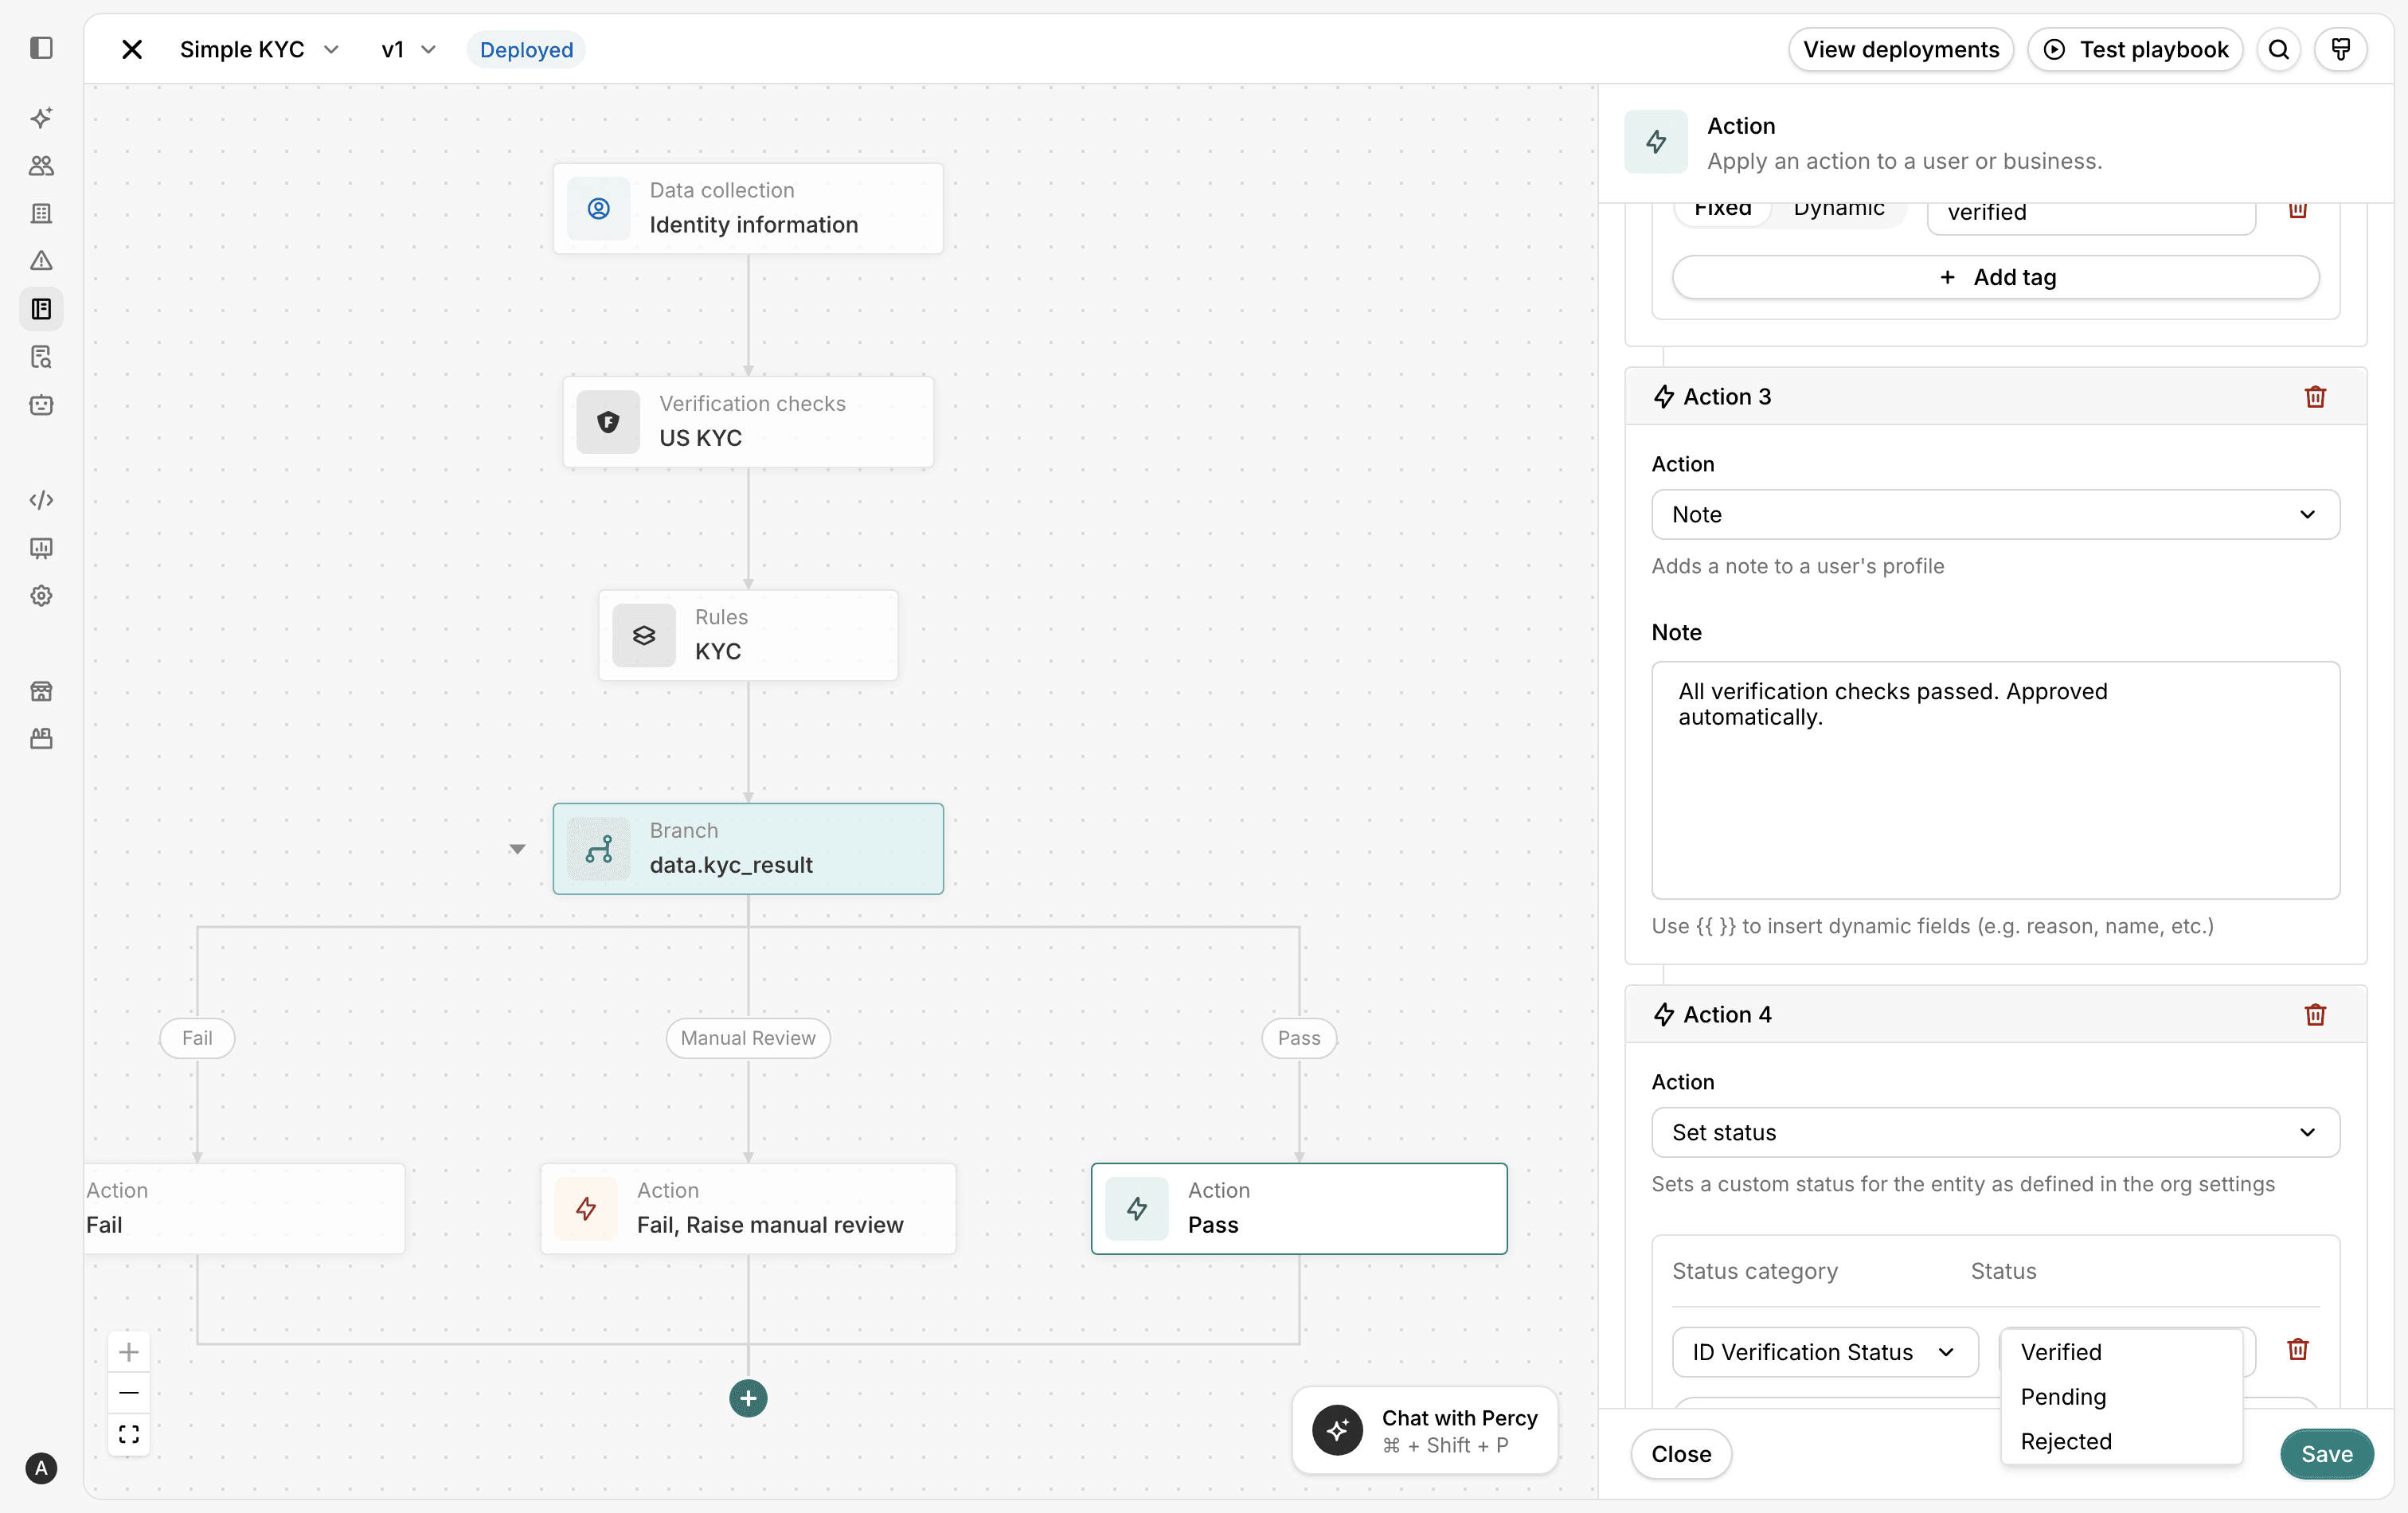The height and width of the screenshot is (1513, 2408).
Task: Open the users icon in sidebar
Action: coord(41,166)
